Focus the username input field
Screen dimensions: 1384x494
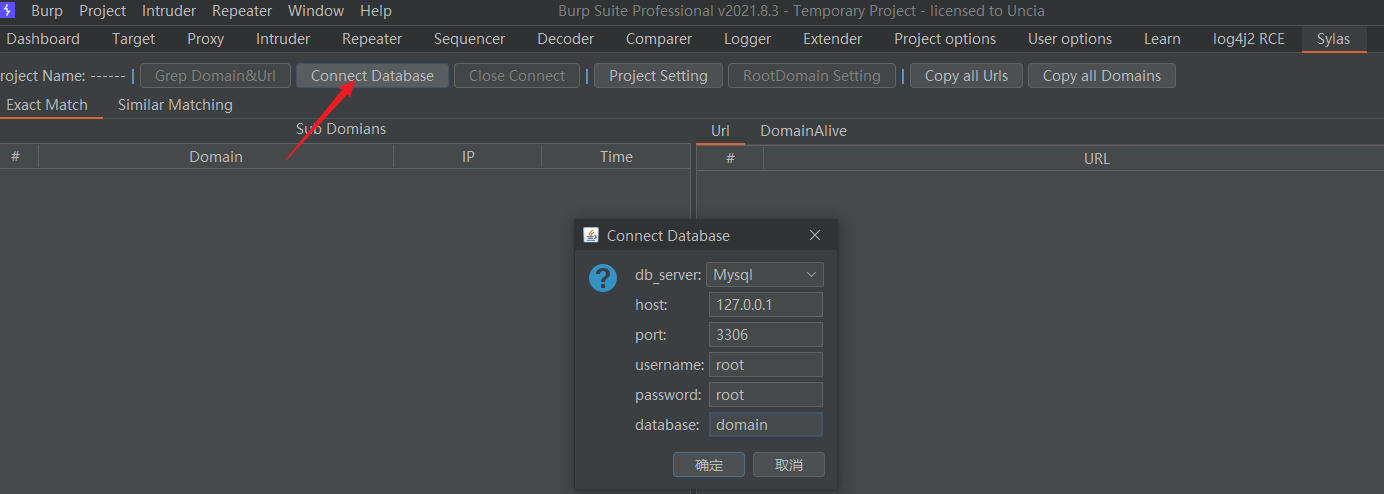point(766,365)
